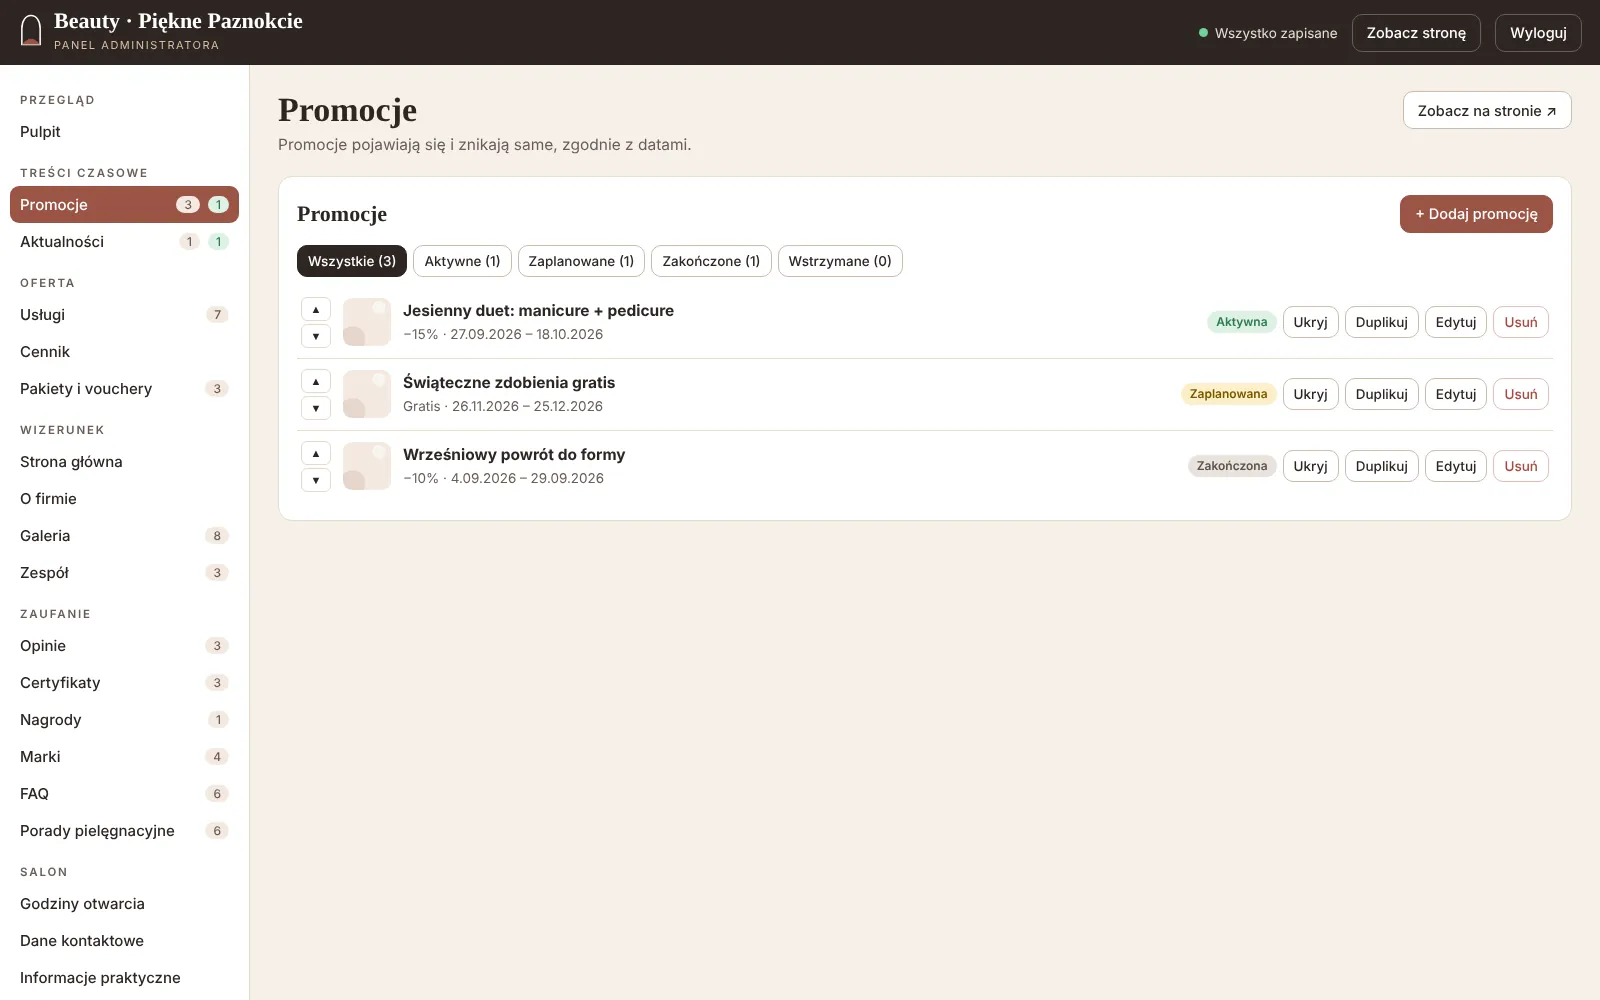Add a new promotion with Dodaj promocję
This screenshot has width=1600, height=1000.
tap(1476, 214)
